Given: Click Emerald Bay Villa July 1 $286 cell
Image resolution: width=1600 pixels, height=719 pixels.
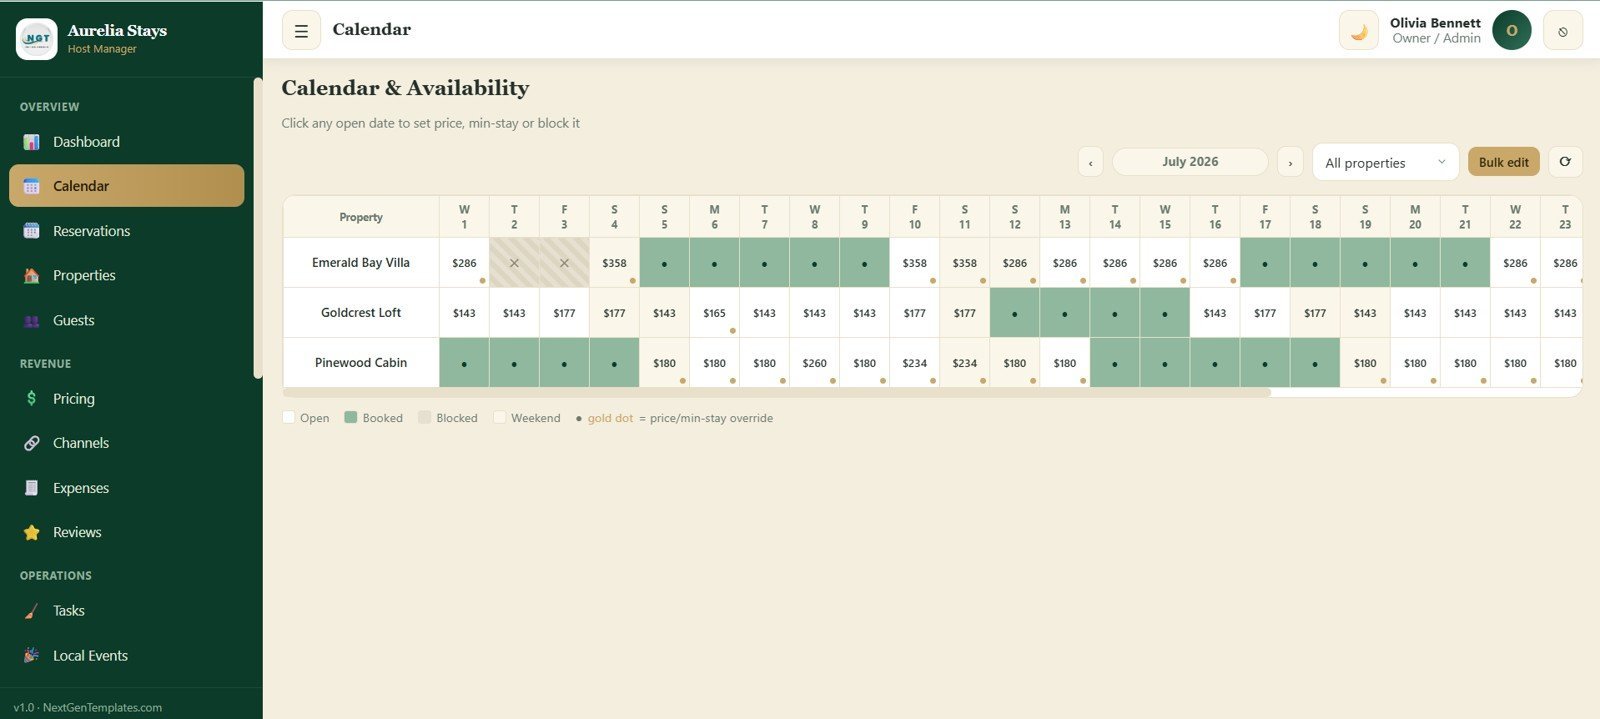Looking at the screenshot, I should 464,263.
